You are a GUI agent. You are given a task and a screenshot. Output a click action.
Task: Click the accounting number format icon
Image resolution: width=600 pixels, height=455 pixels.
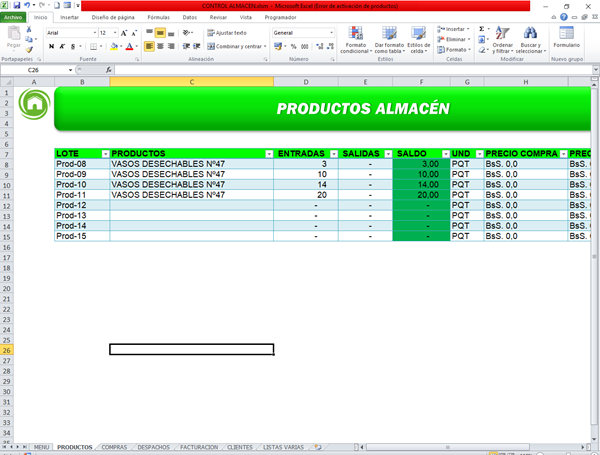(278, 47)
